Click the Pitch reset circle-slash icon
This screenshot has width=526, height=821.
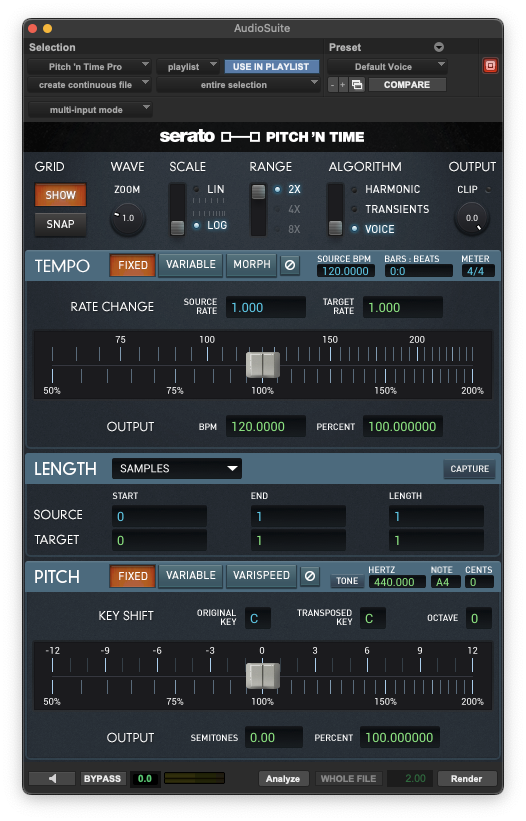pyautogui.click(x=310, y=576)
